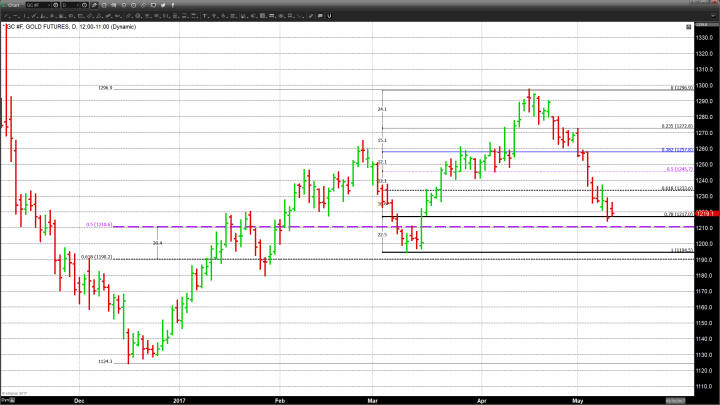Select the Text annotation tool

coord(205,16)
